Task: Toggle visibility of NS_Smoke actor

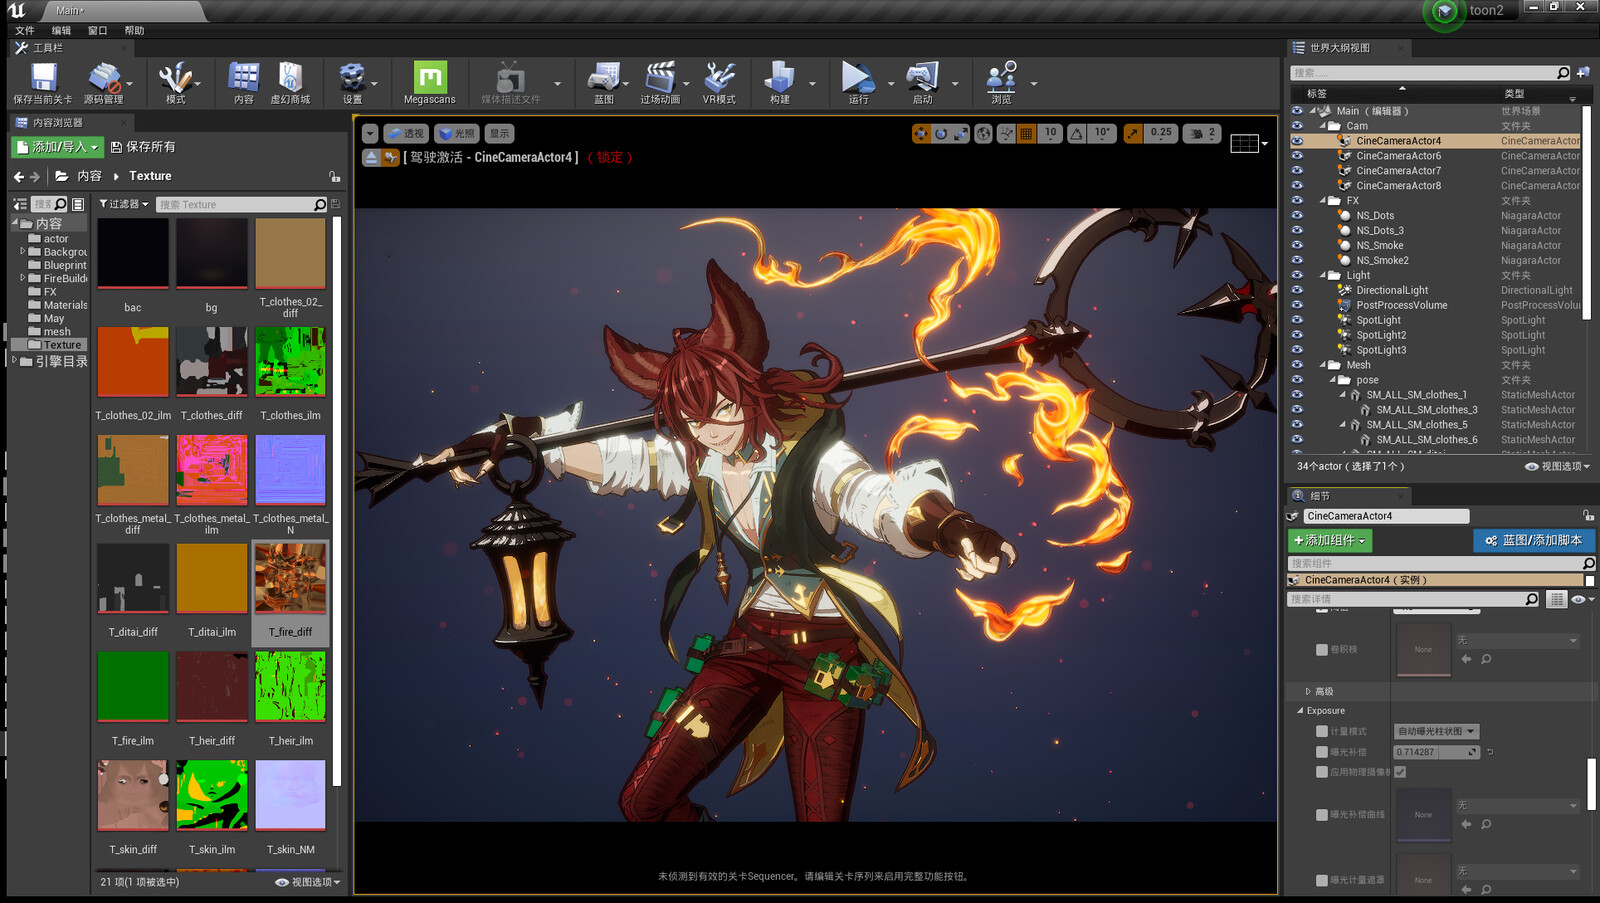Action: 1297,245
